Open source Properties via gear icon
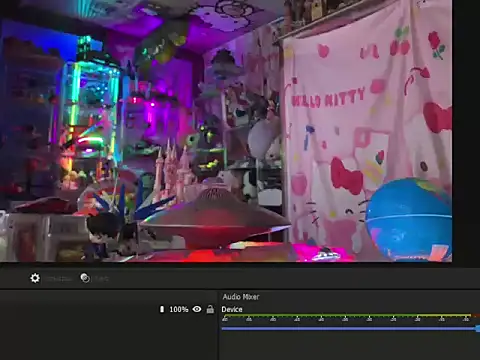 35,278
